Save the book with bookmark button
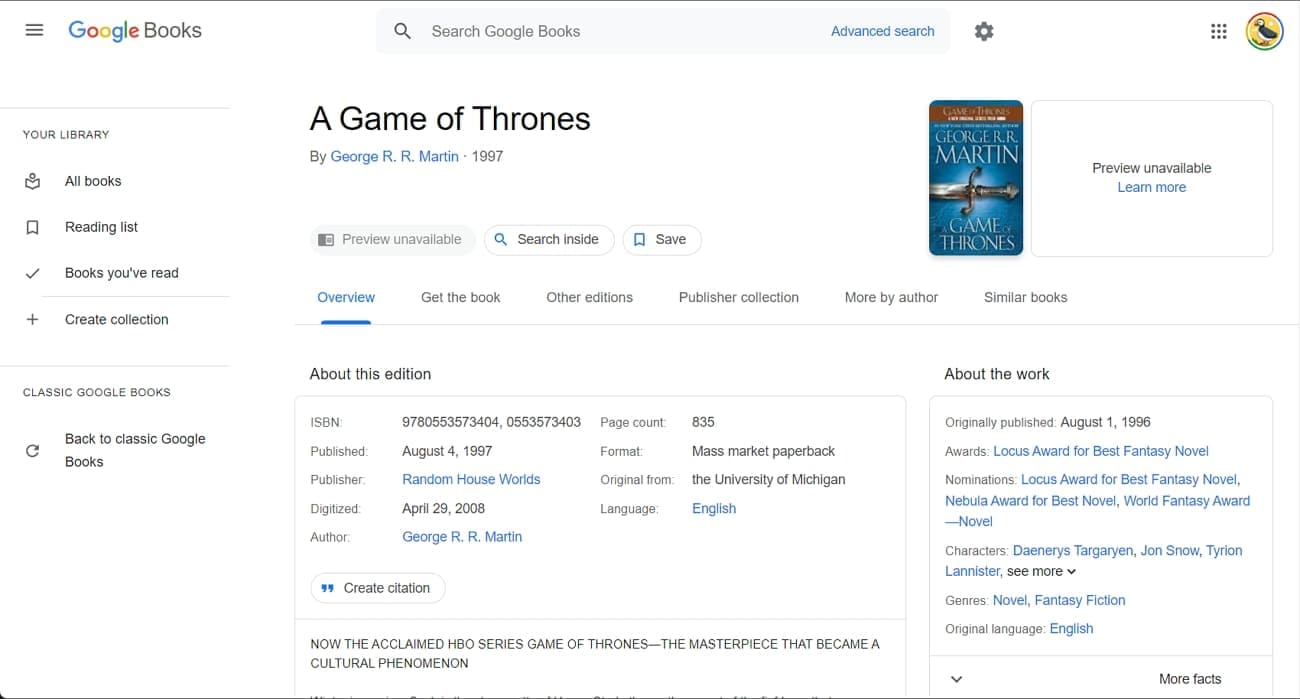Screen dimensions: 1300x699 [x=661, y=240]
